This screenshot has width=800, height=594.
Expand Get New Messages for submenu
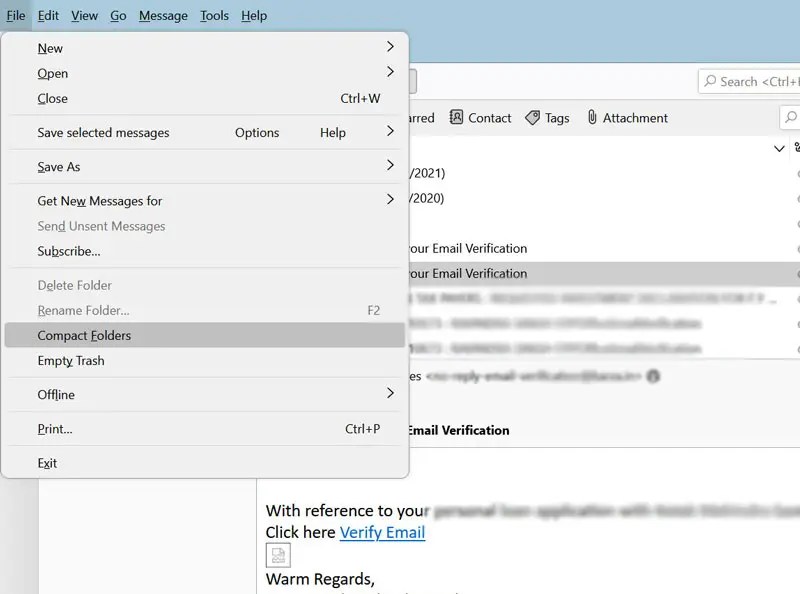point(206,201)
